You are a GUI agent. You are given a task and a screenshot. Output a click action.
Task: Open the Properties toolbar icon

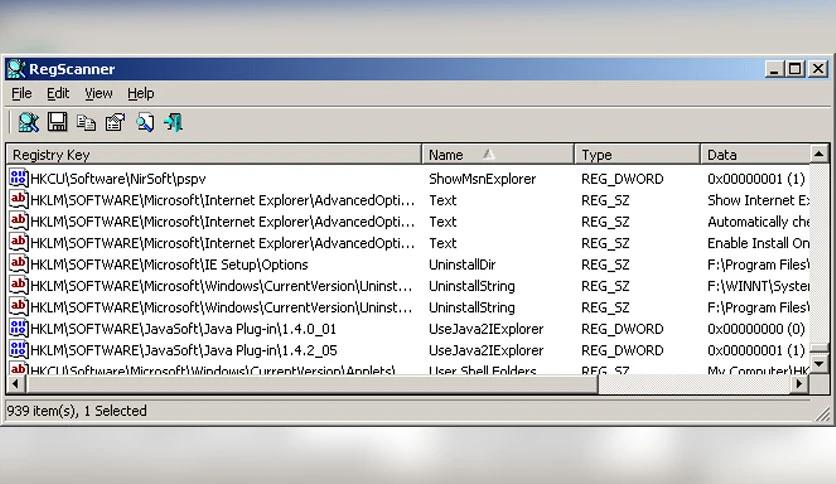pos(115,123)
